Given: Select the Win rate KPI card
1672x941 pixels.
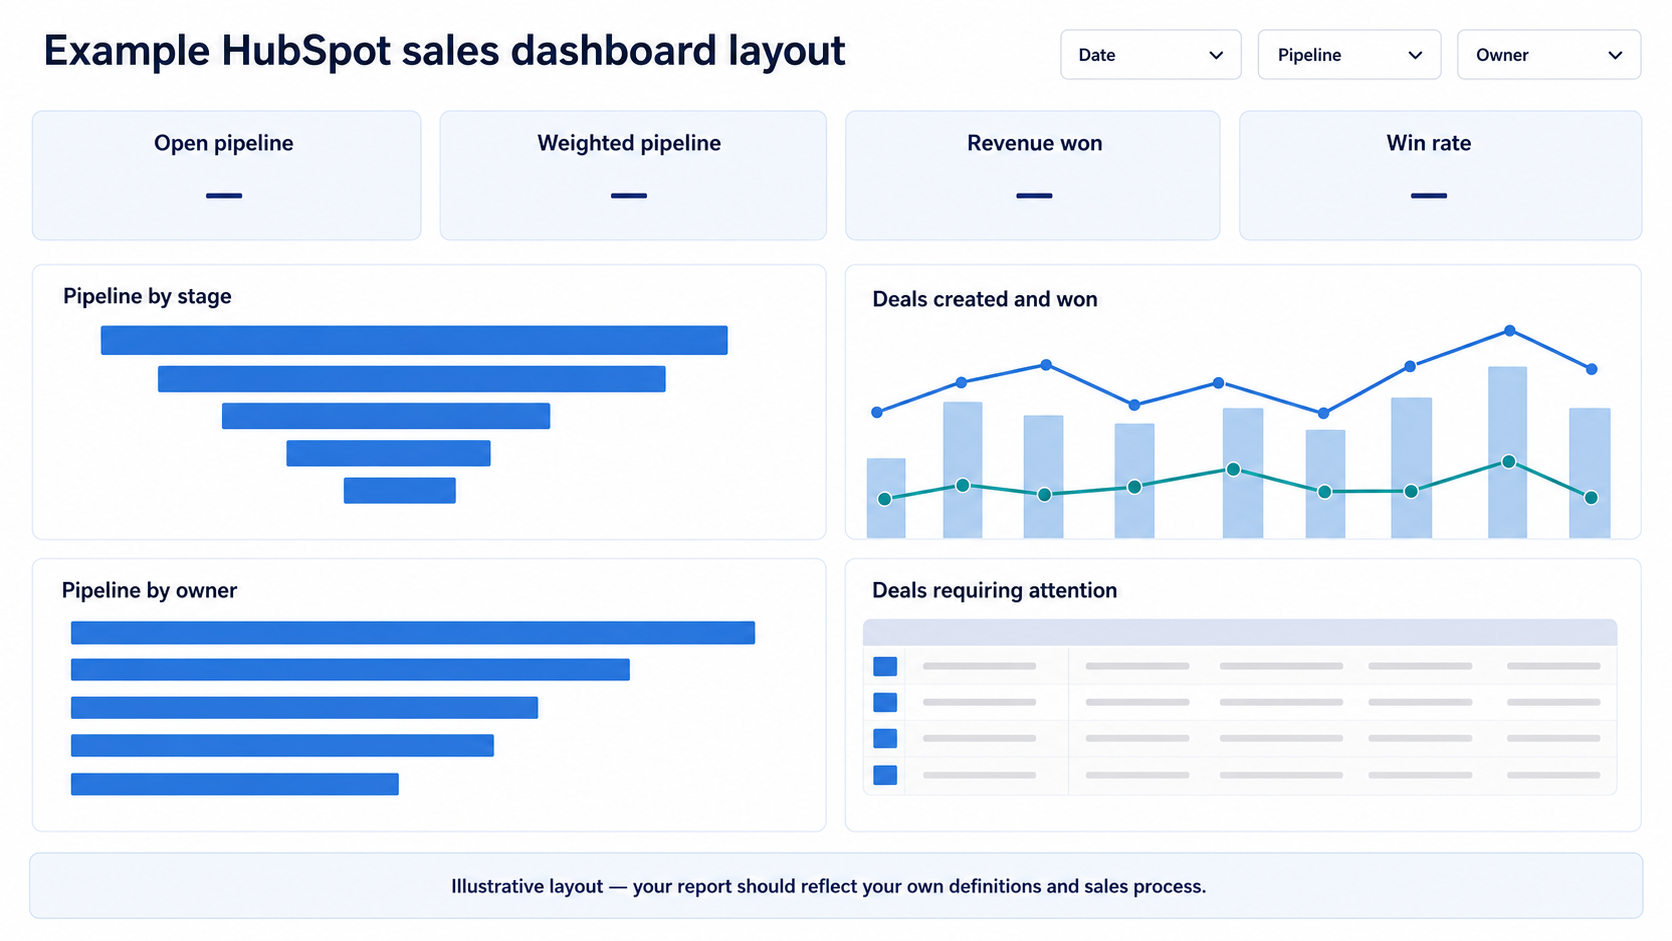Looking at the screenshot, I should coord(1440,175).
